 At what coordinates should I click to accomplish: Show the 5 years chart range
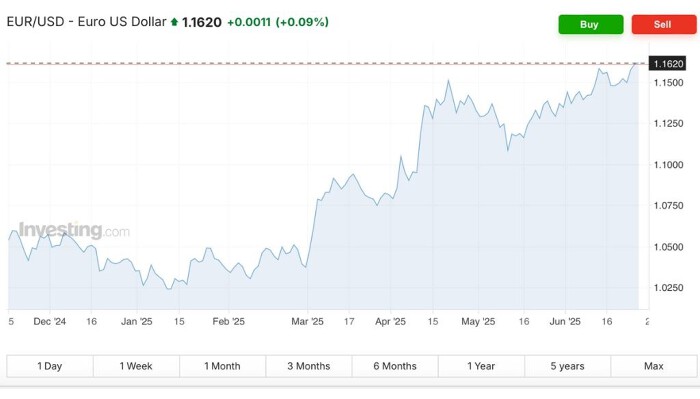pos(567,366)
